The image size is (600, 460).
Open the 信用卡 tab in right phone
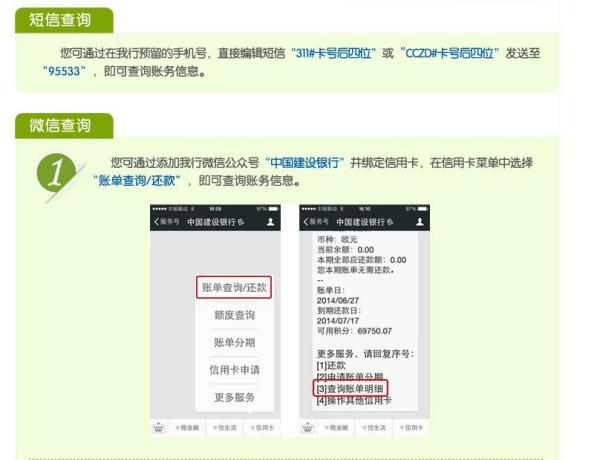pos(411,427)
